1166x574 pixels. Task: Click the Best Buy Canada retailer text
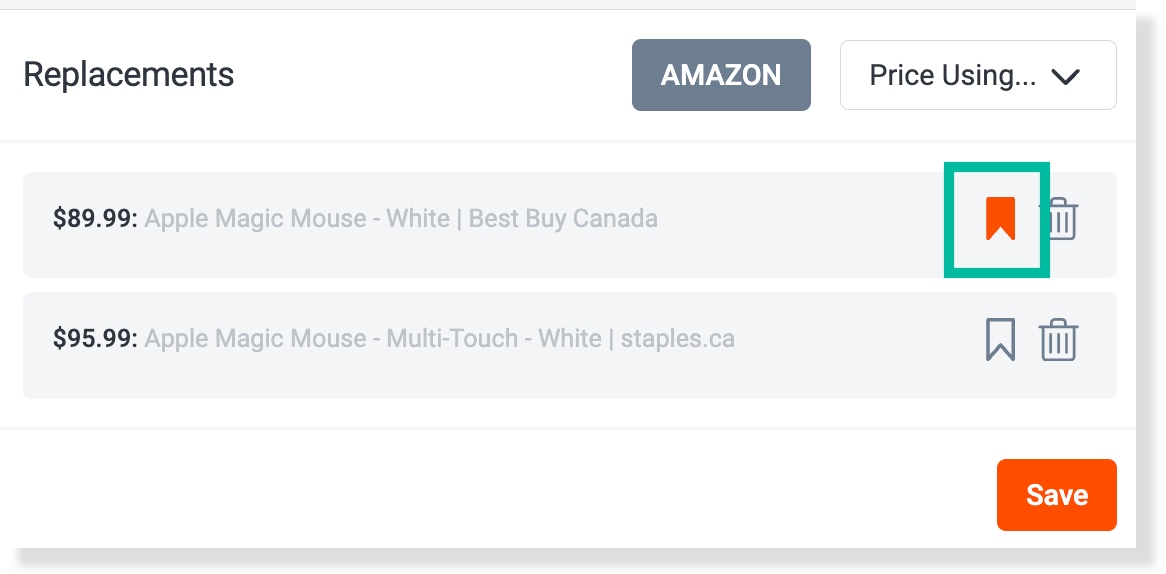coord(563,218)
